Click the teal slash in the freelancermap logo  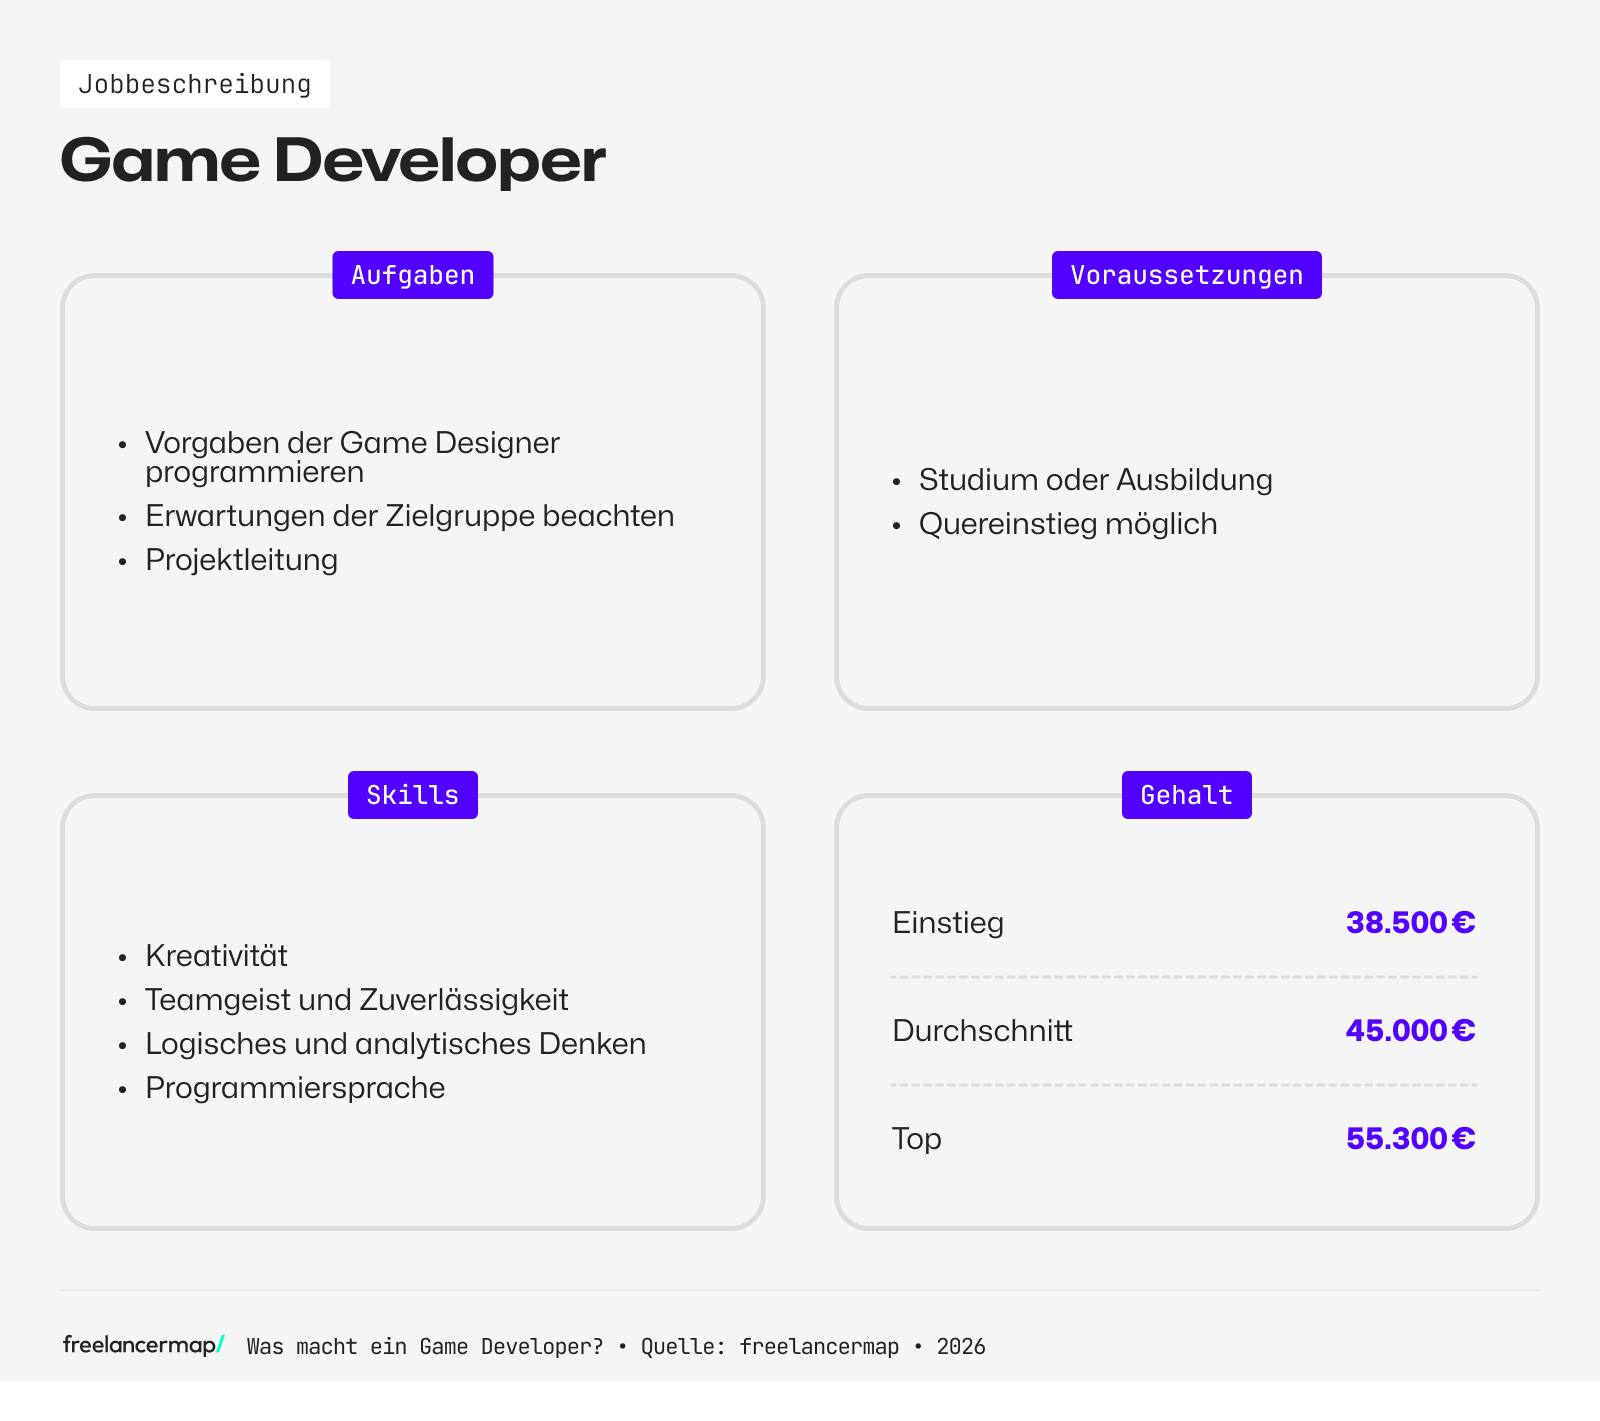(x=219, y=1344)
